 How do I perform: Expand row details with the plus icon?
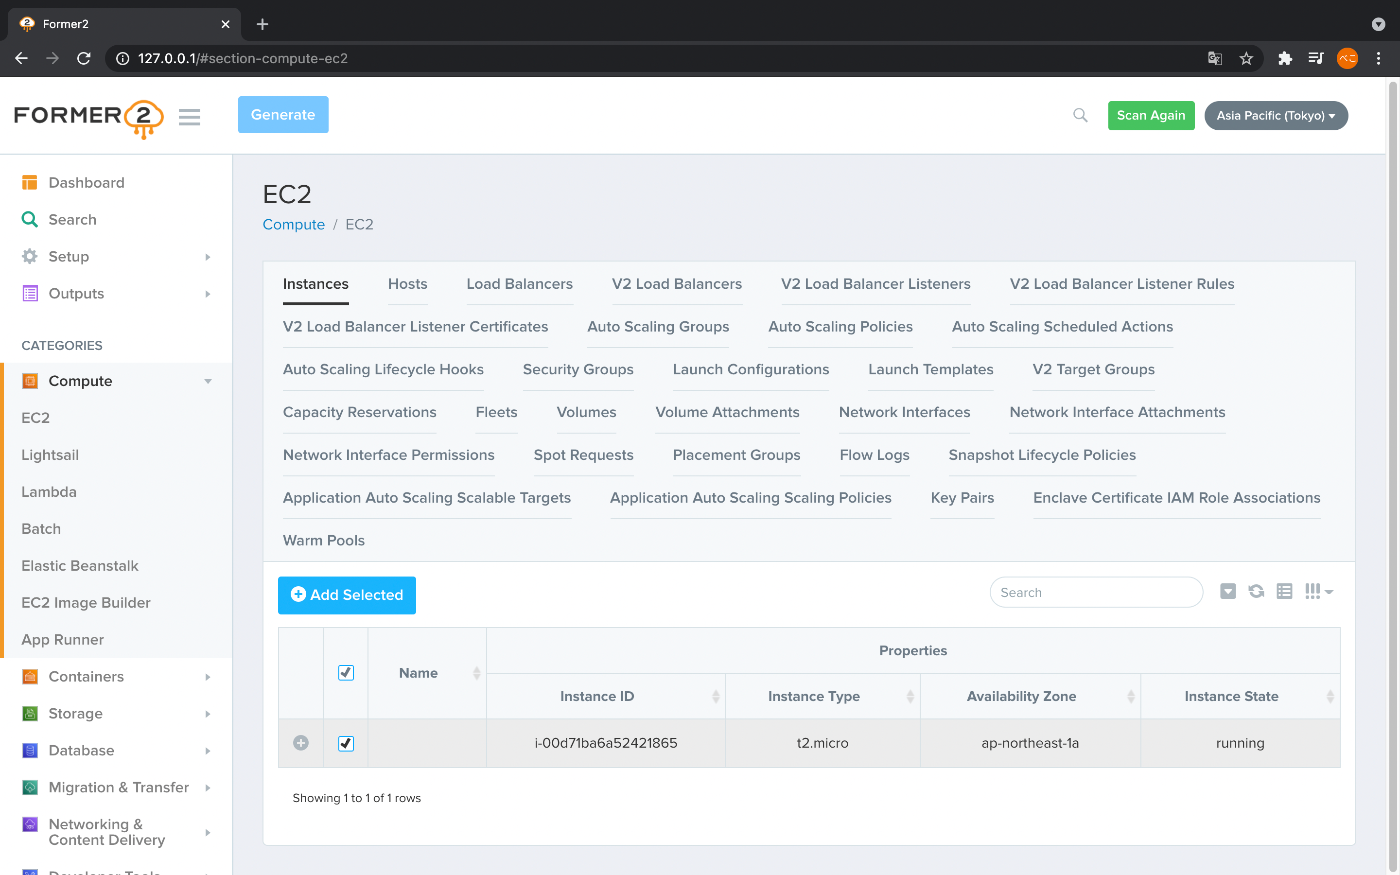tap(301, 743)
